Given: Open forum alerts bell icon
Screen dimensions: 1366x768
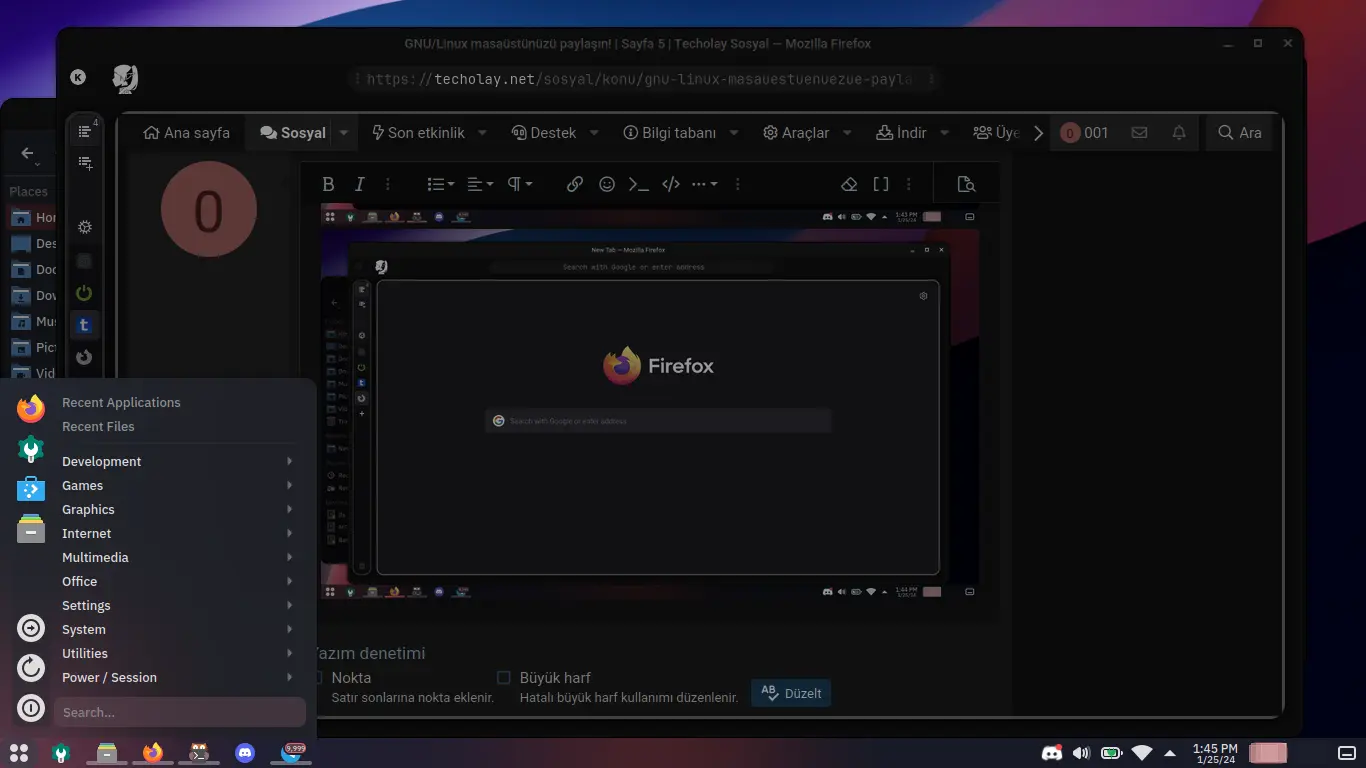Looking at the screenshot, I should [1179, 132].
